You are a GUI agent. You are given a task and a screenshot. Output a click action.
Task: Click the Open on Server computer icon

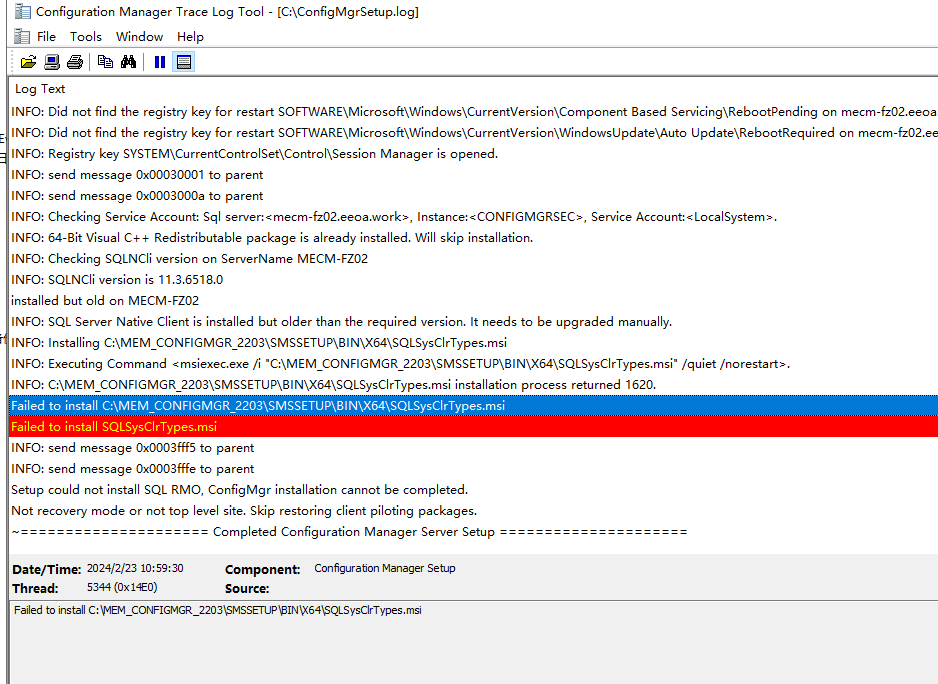[x=52, y=62]
